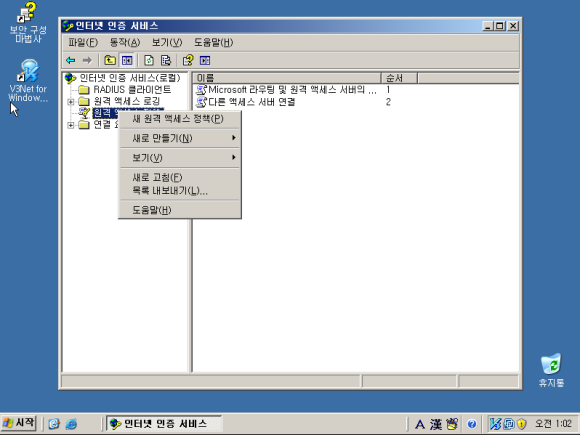Click the icon of 다른 액세스 서버 연결
This screenshot has height=435, width=580.
click(x=201, y=102)
